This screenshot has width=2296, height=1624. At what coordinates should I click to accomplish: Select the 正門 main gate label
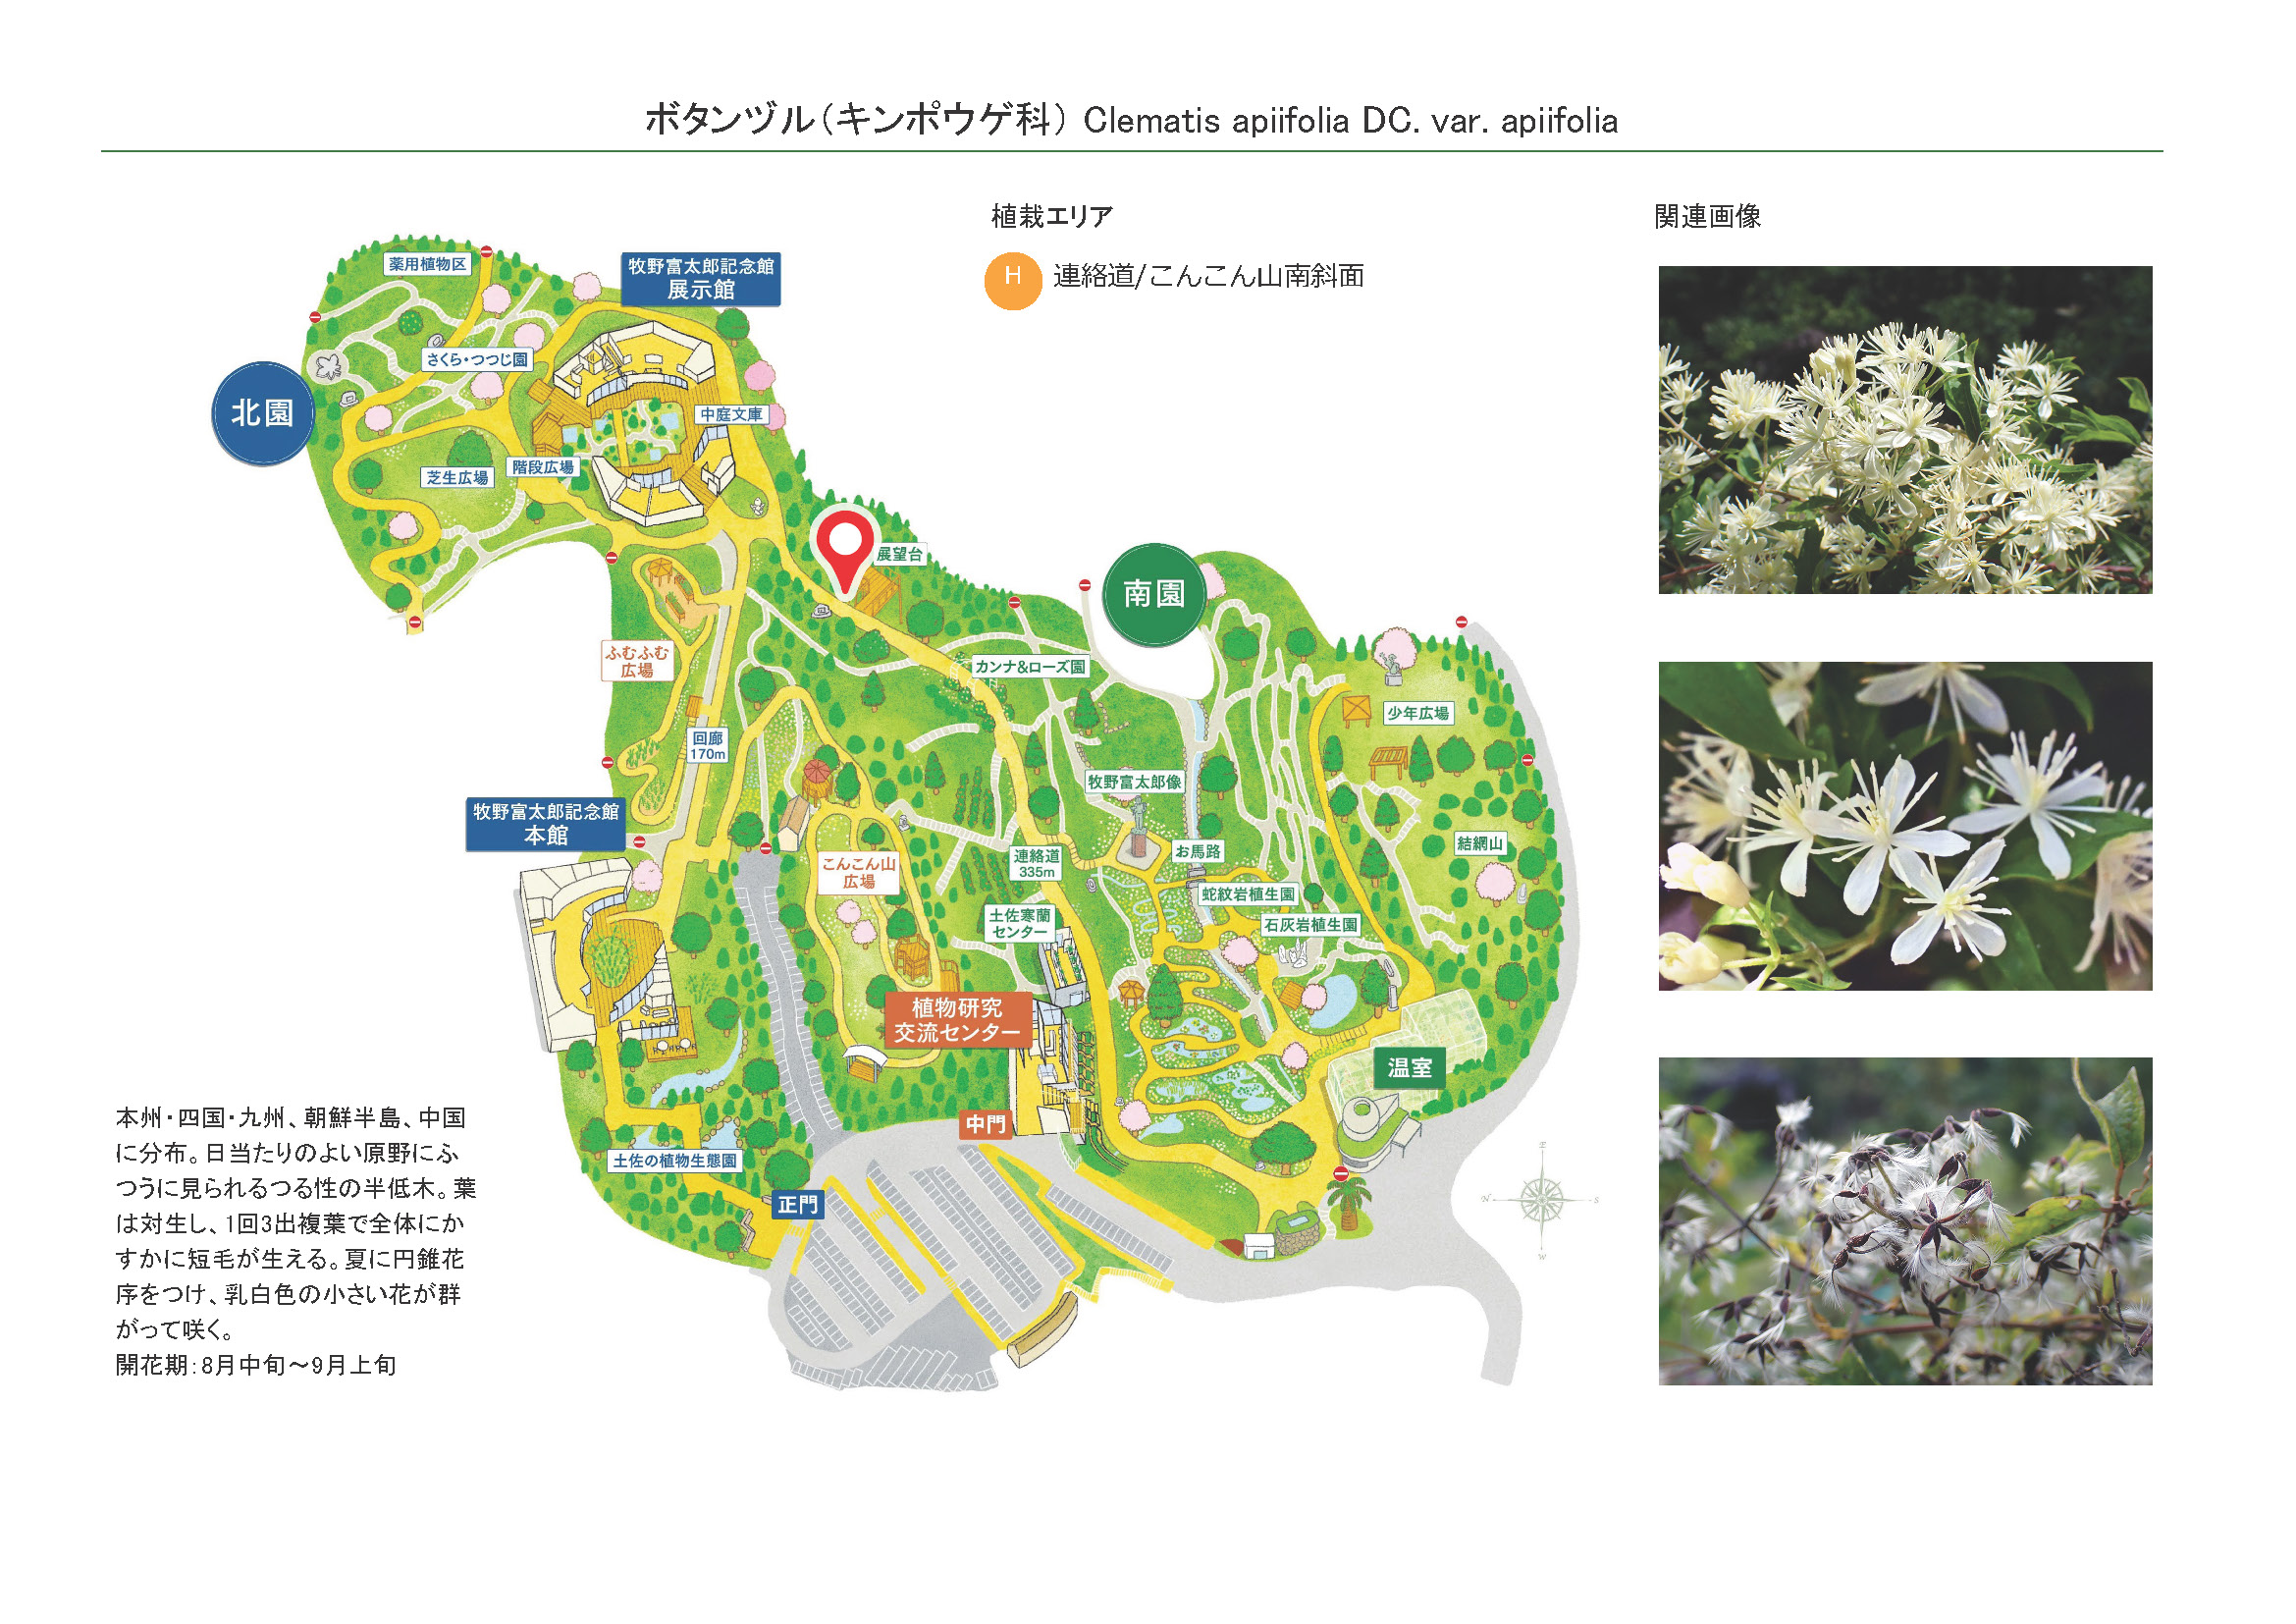[x=797, y=1205]
